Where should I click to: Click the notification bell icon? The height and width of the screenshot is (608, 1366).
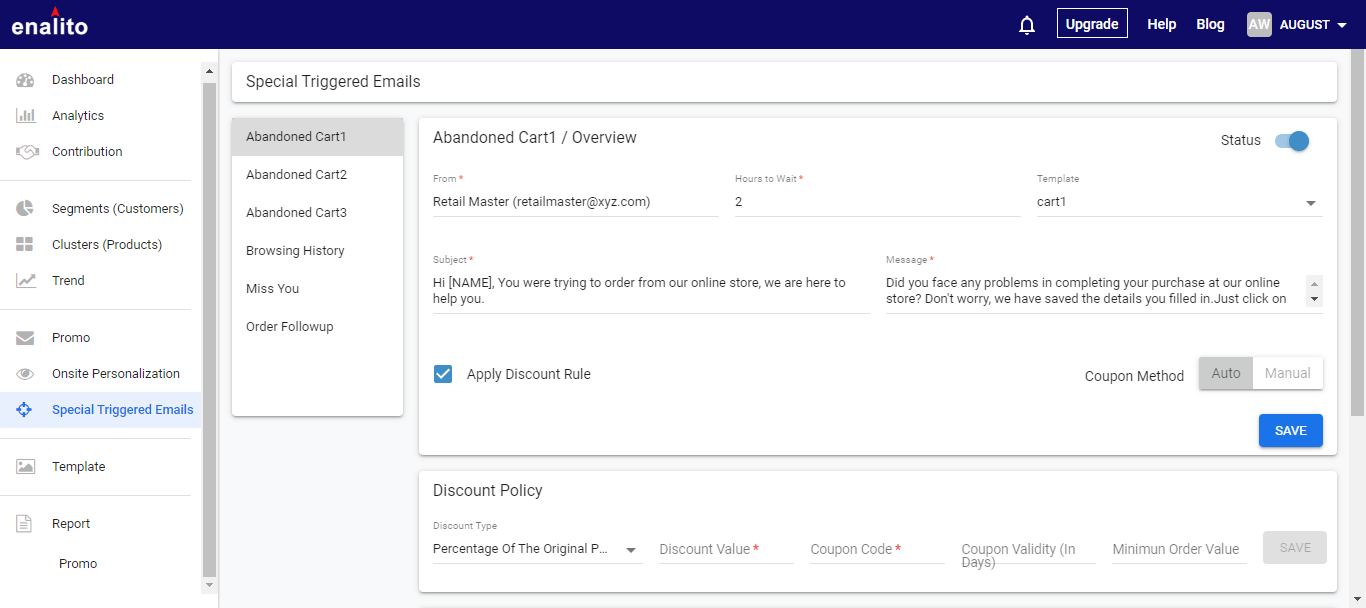tap(1026, 25)
